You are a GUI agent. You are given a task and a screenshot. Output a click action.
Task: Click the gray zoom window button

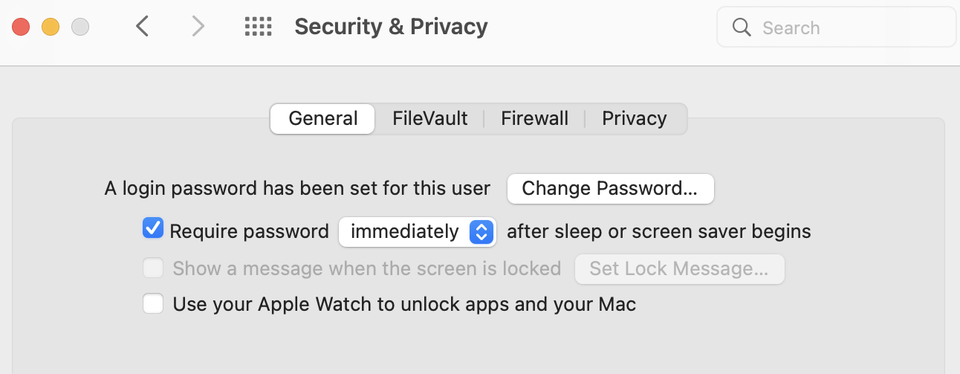tap(80, 27)
